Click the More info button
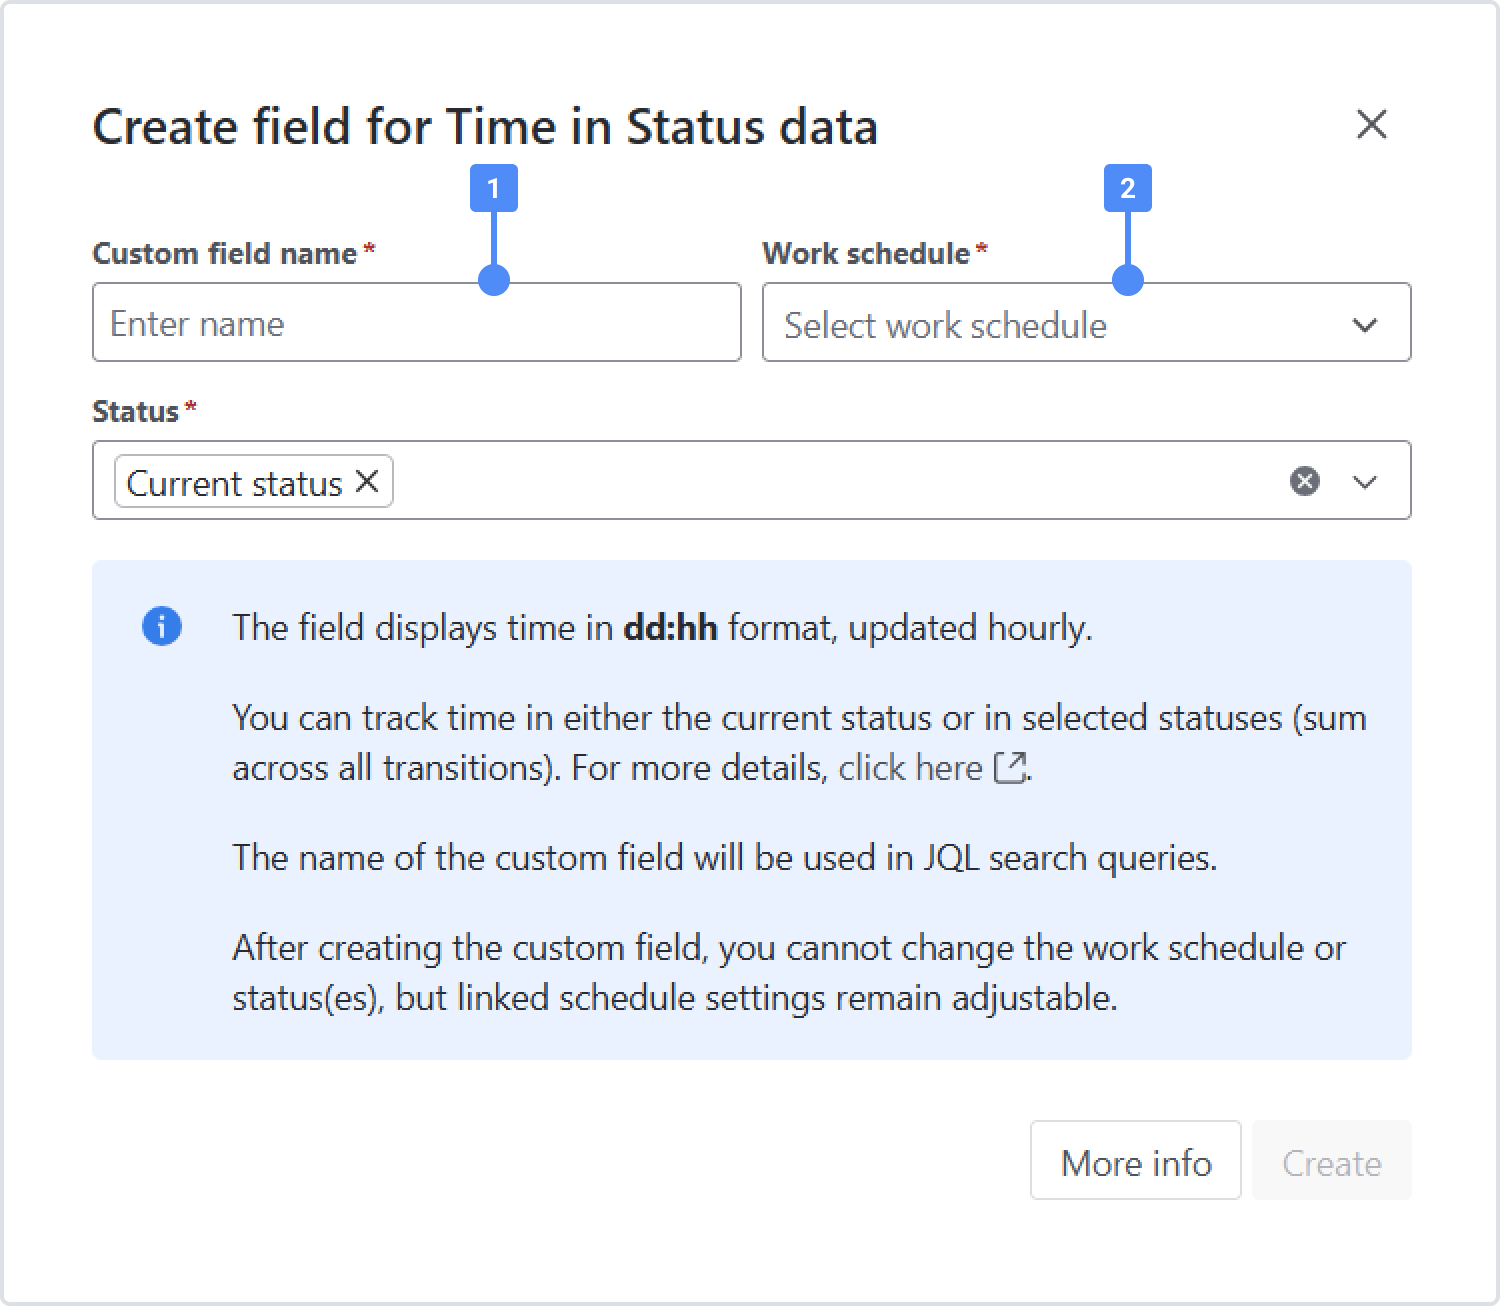Image resolution: width=1500 pixels, height=1306 pixels. (x=1136, y=1160)
